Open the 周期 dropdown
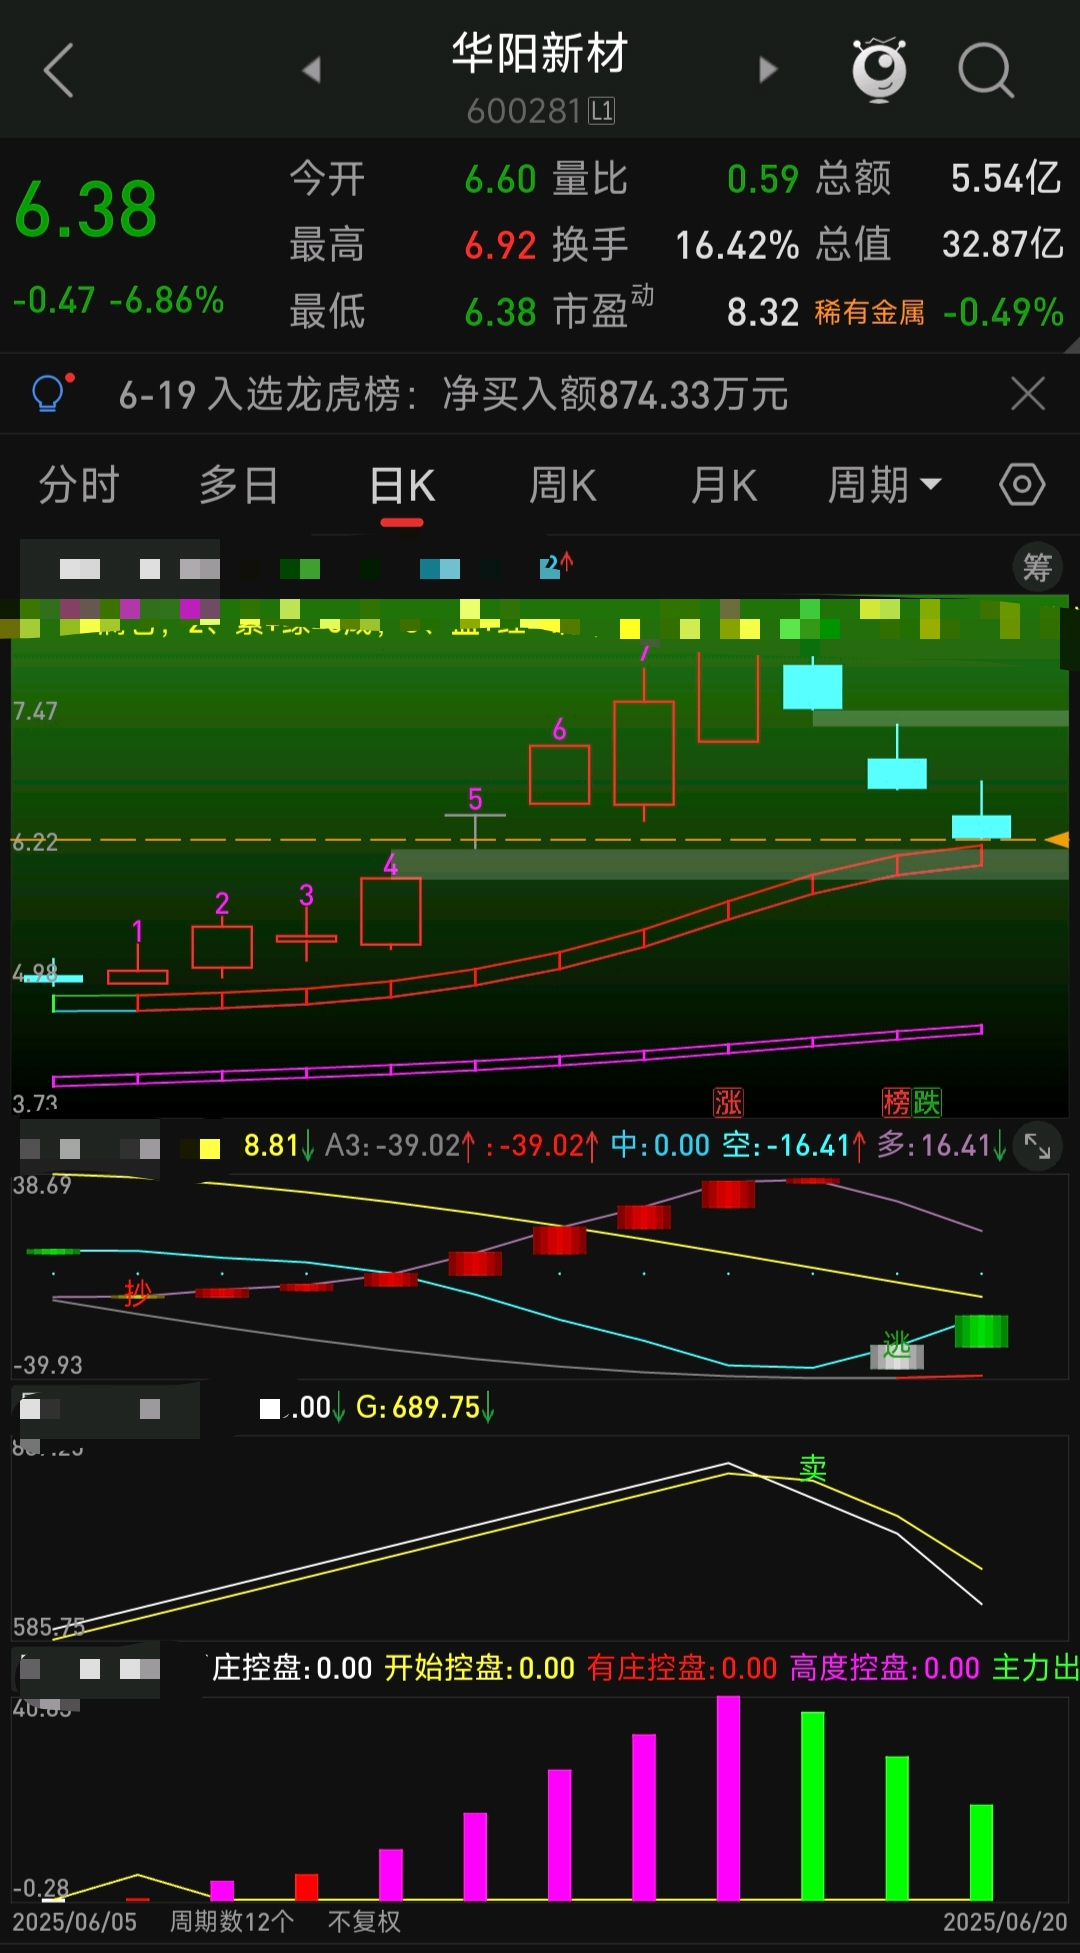The height and width of the screenshot is (1953, 1080). point(885,486)
